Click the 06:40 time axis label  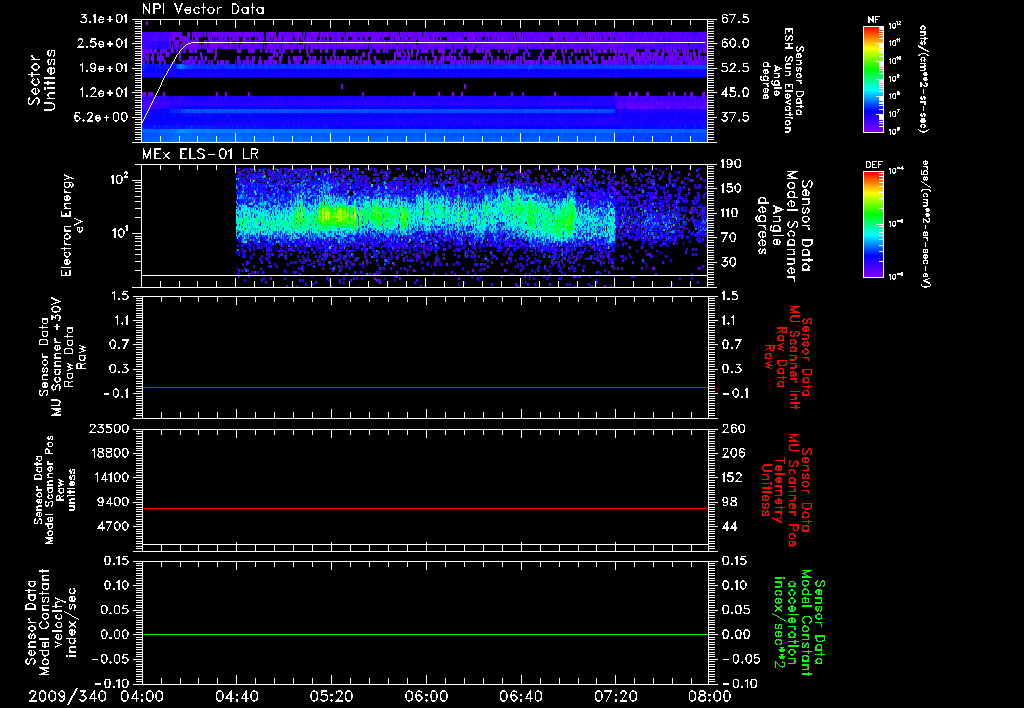coord(520,696)
